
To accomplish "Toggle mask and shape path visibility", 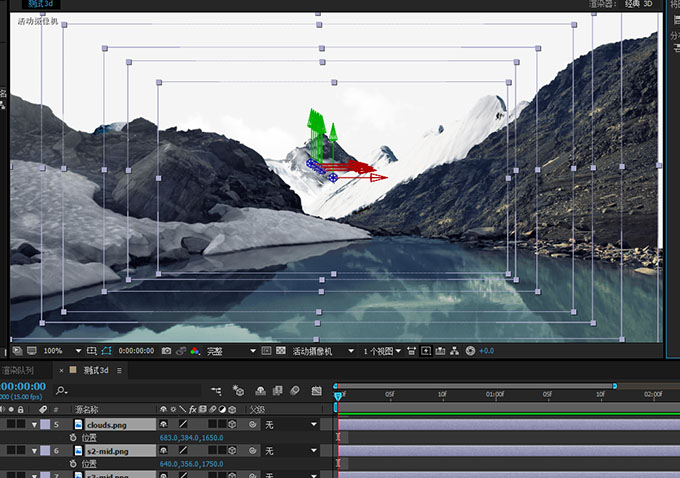I will click(x=106, y=350).
